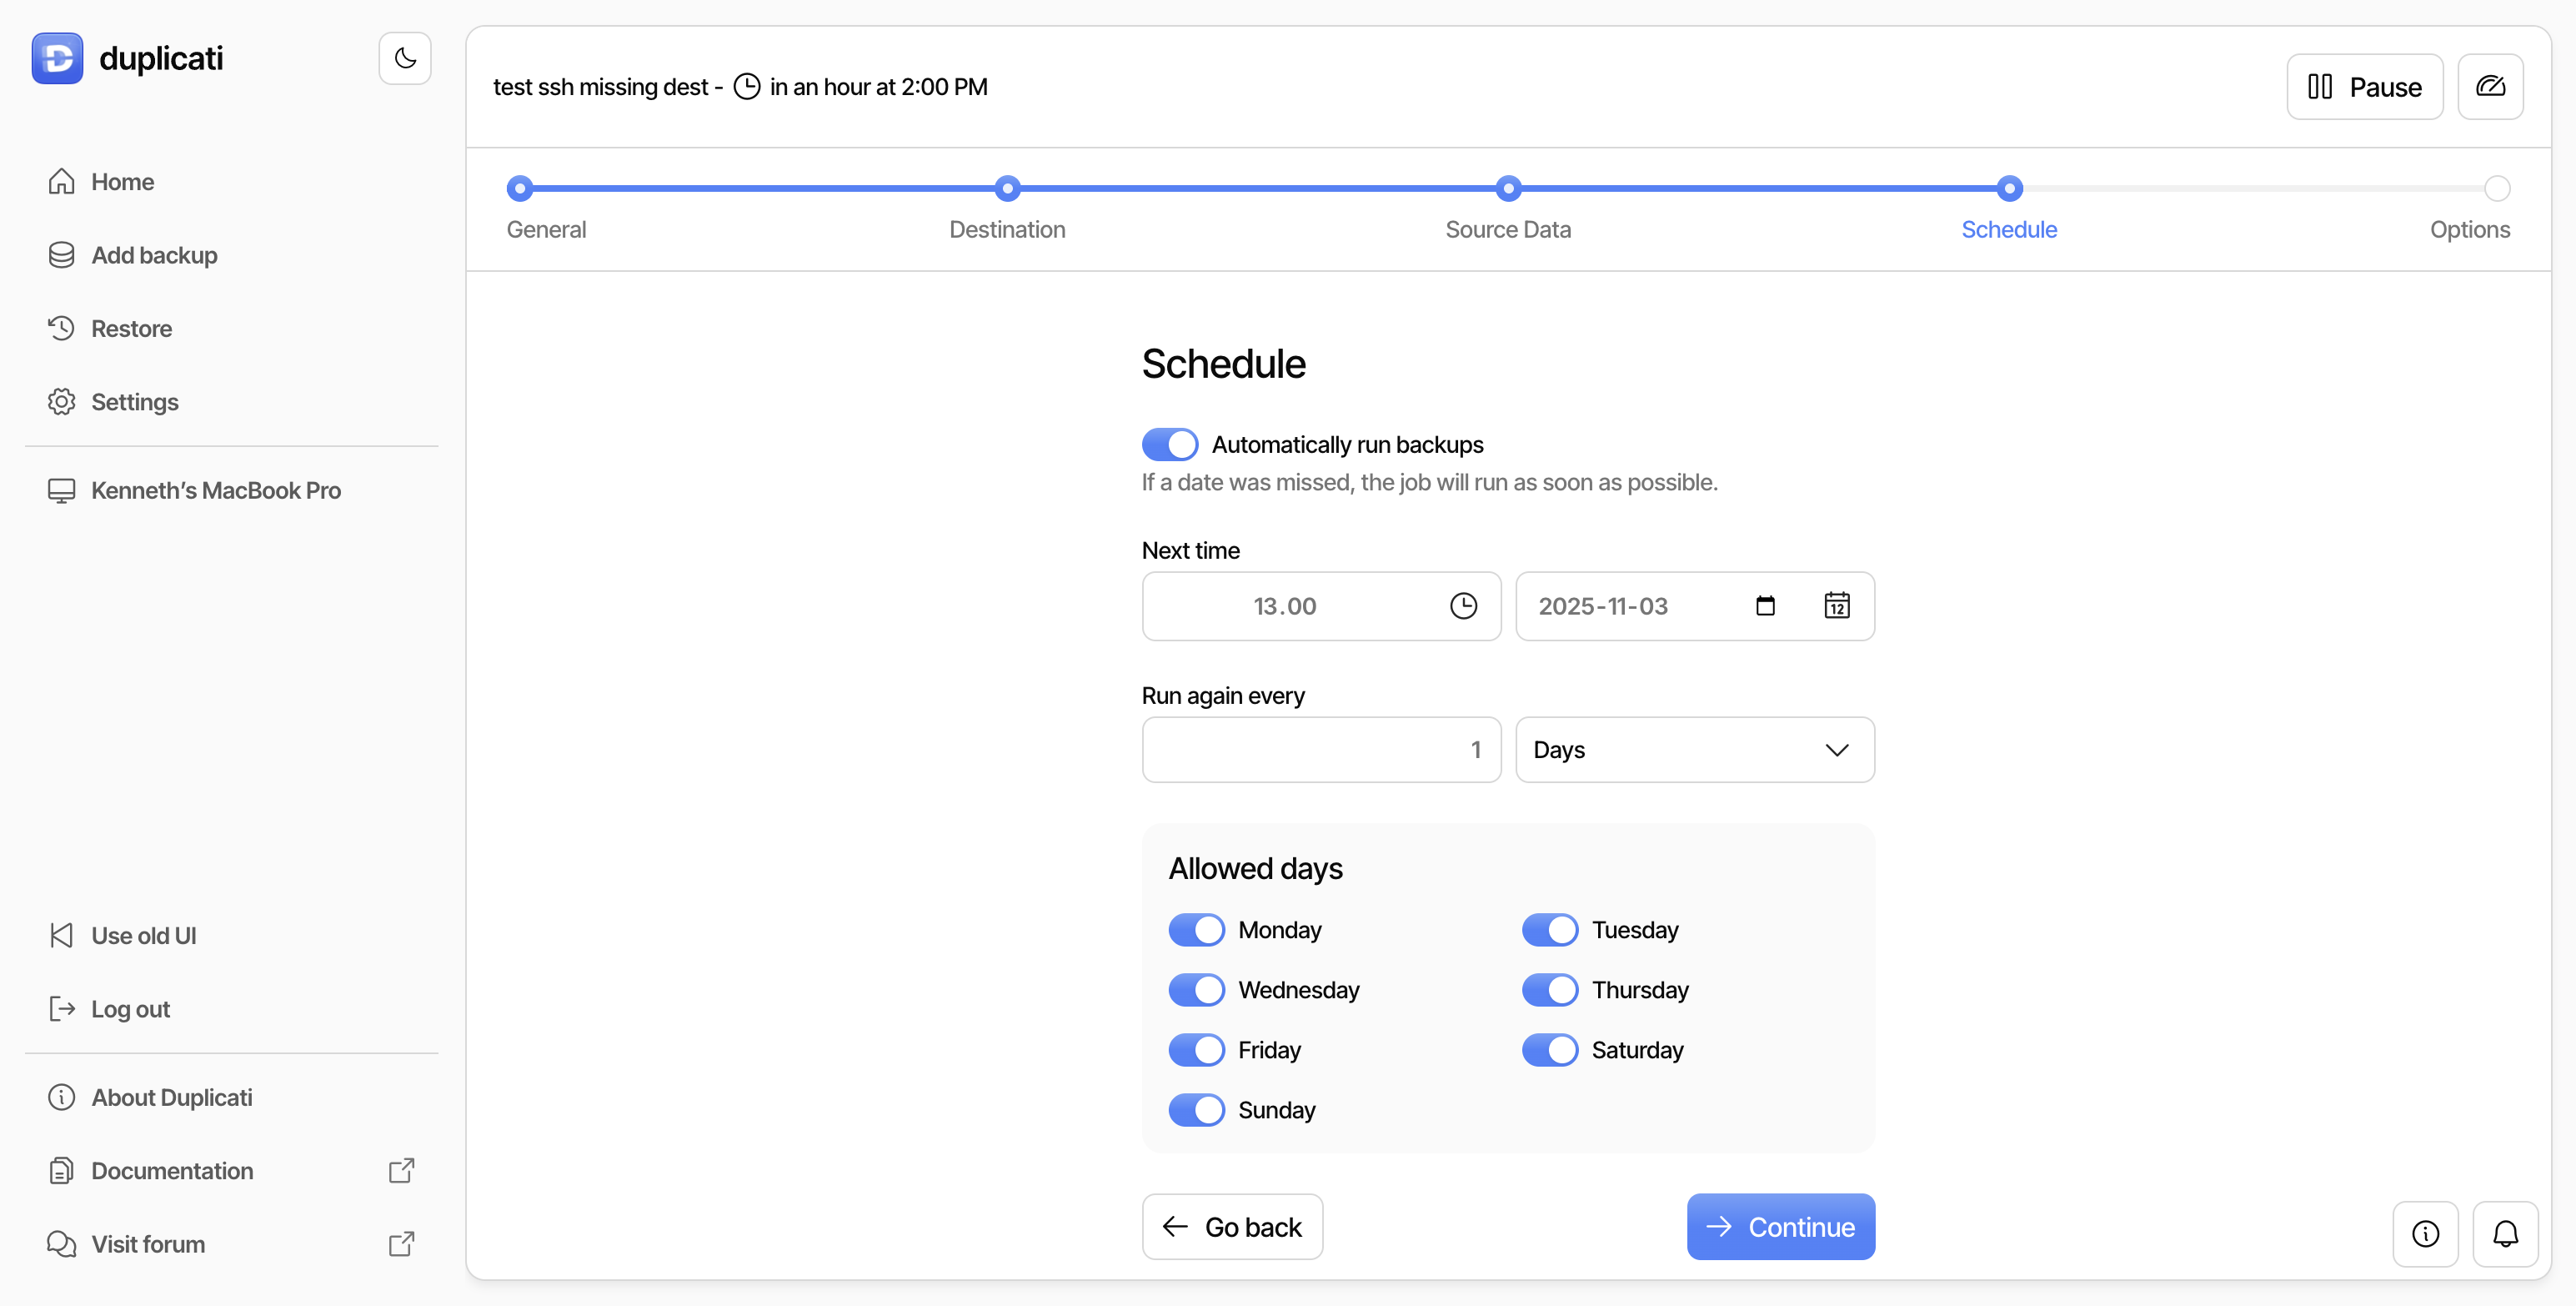Toggle Sunday allowed day off
2576x1306 pixels.
coord(1196,1110)
